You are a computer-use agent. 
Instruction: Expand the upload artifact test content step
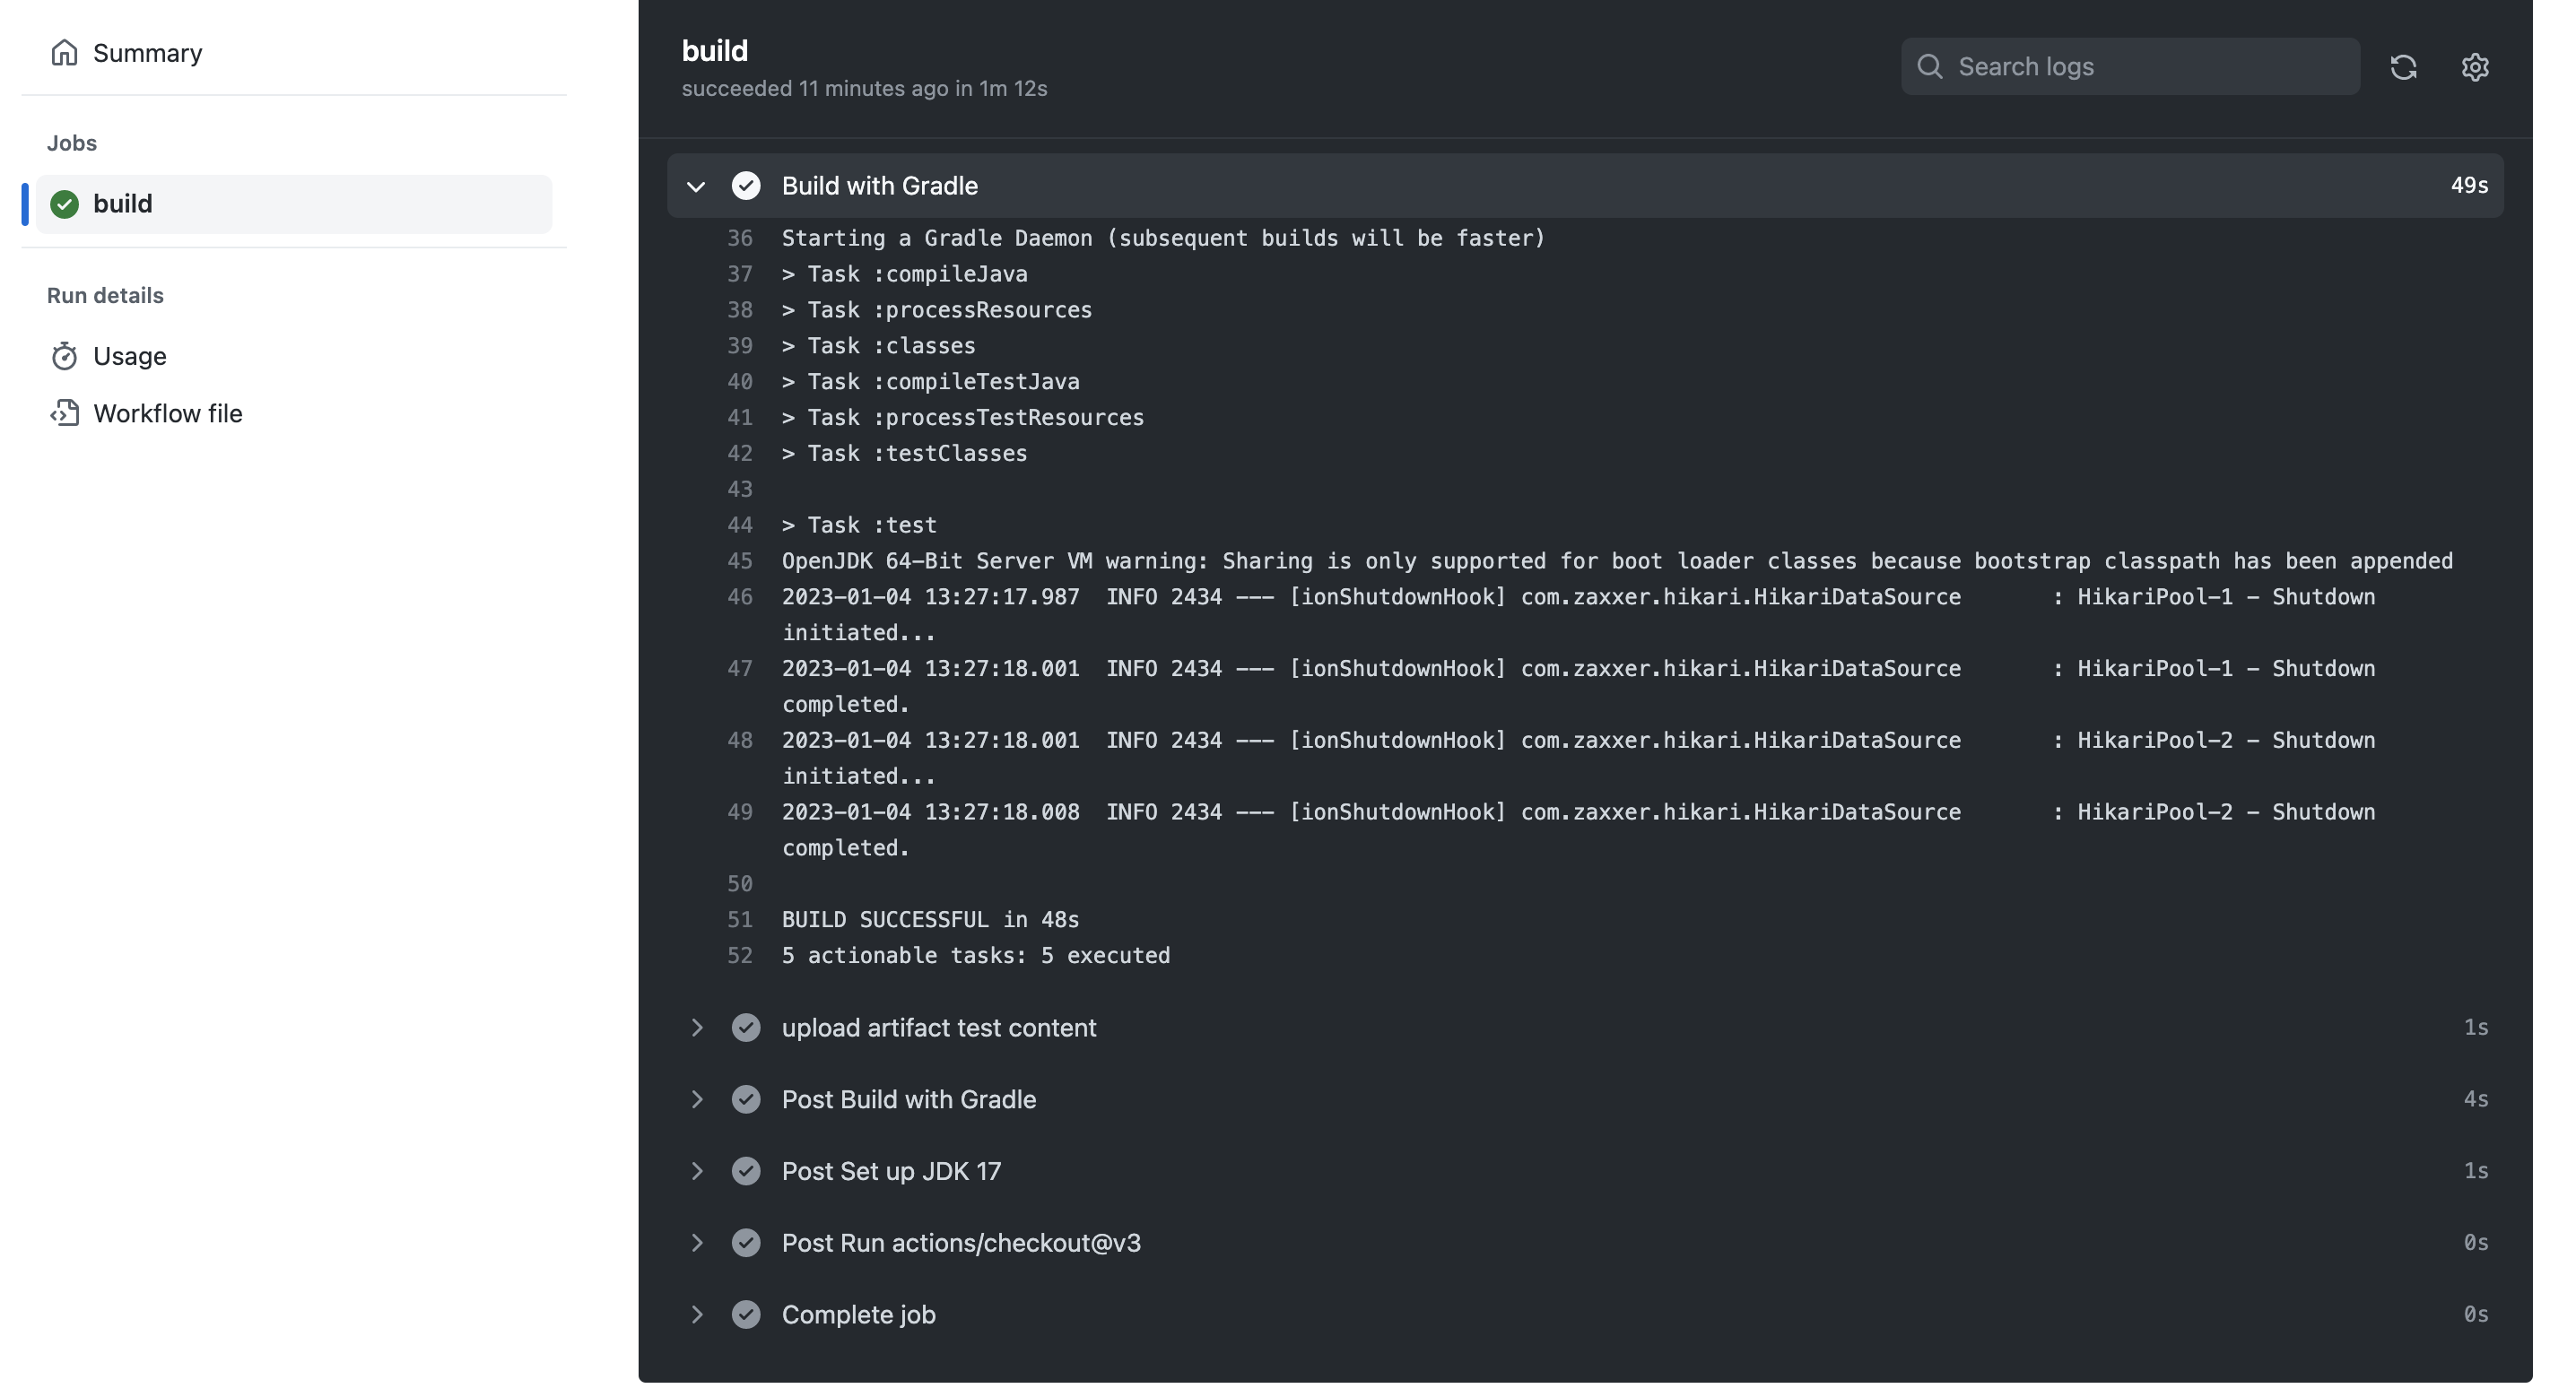(697, 1027)
